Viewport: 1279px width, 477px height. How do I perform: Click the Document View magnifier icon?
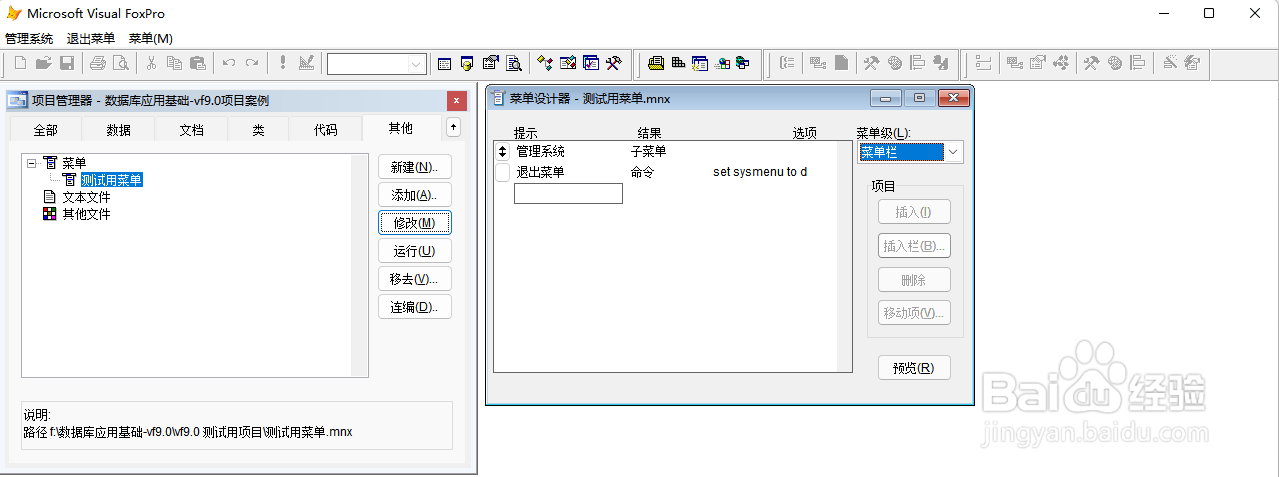click(x=514, y=63)
